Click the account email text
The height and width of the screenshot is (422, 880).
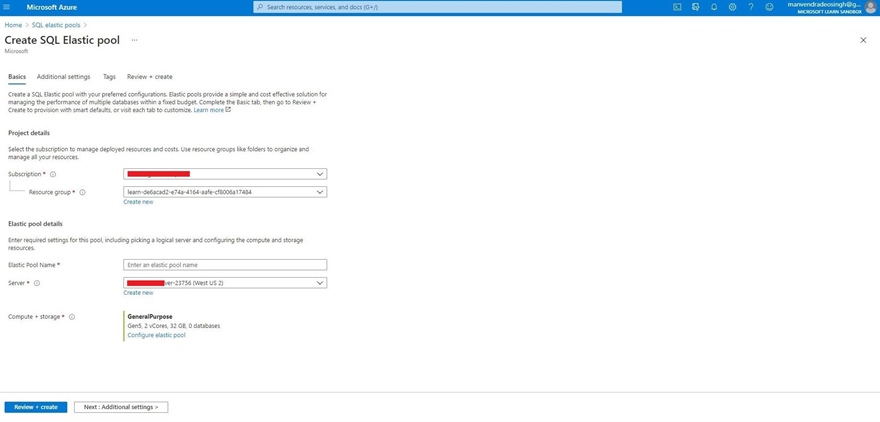coord(823,4)
